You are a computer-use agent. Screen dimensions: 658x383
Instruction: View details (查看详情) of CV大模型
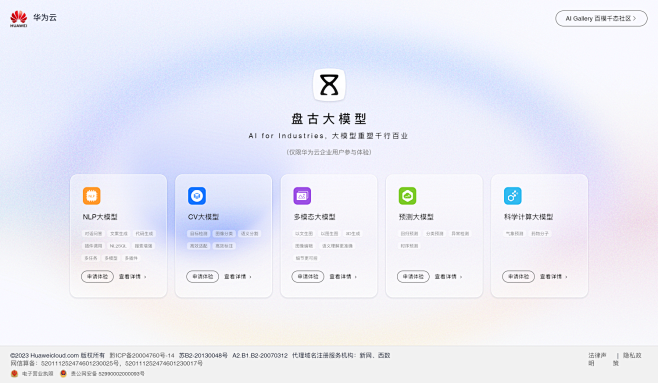tap(238, 277)
